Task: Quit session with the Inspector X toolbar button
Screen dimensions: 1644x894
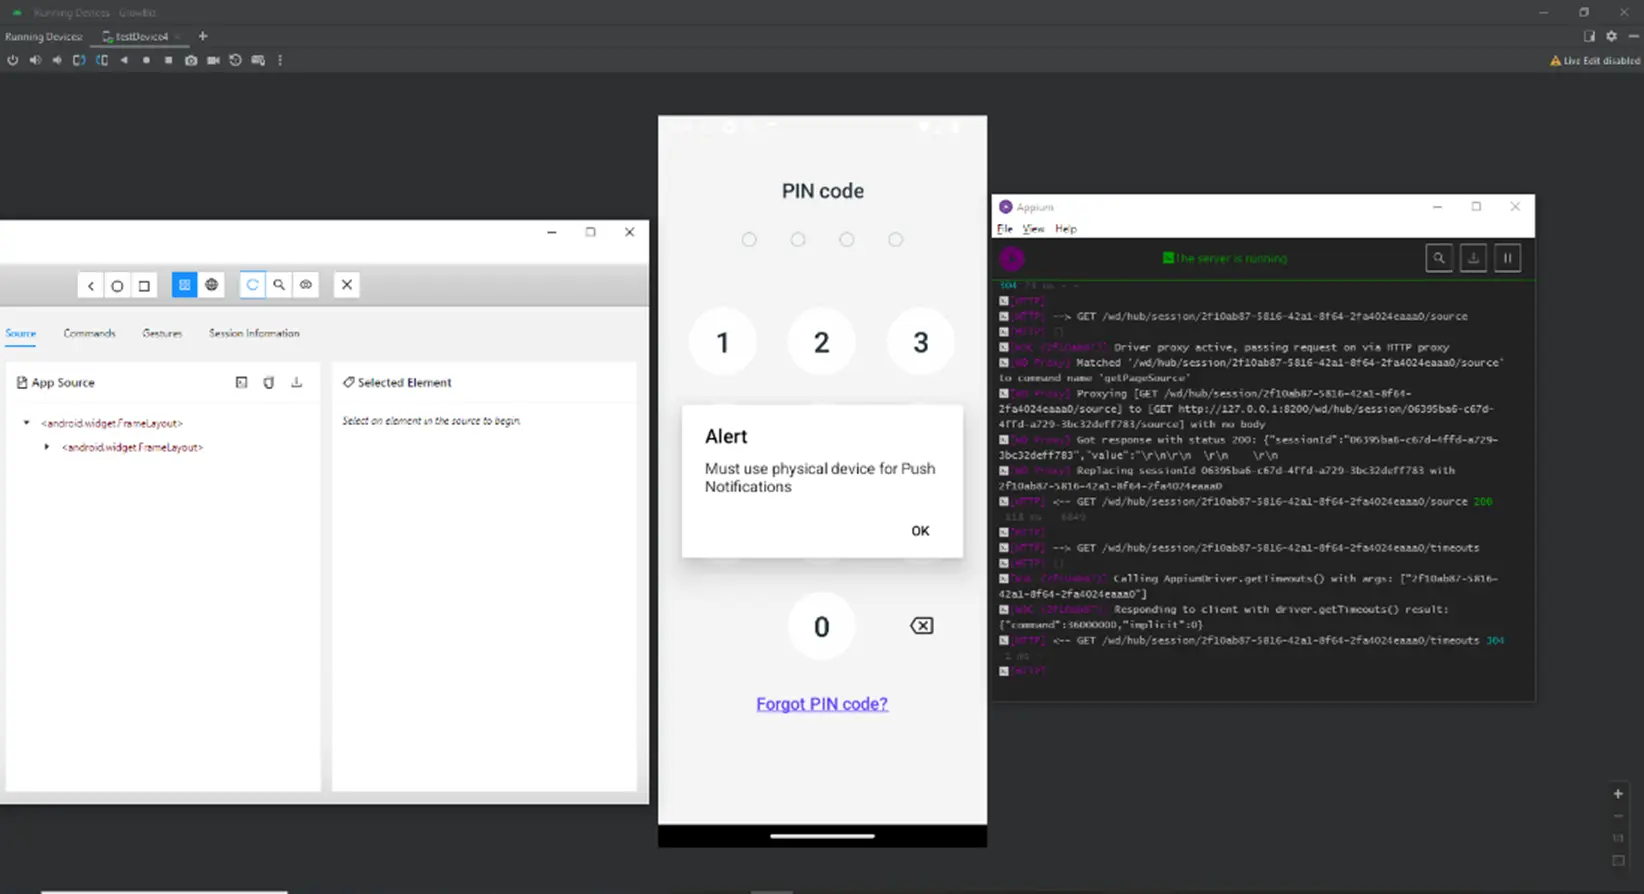Action: pos(347,285)
